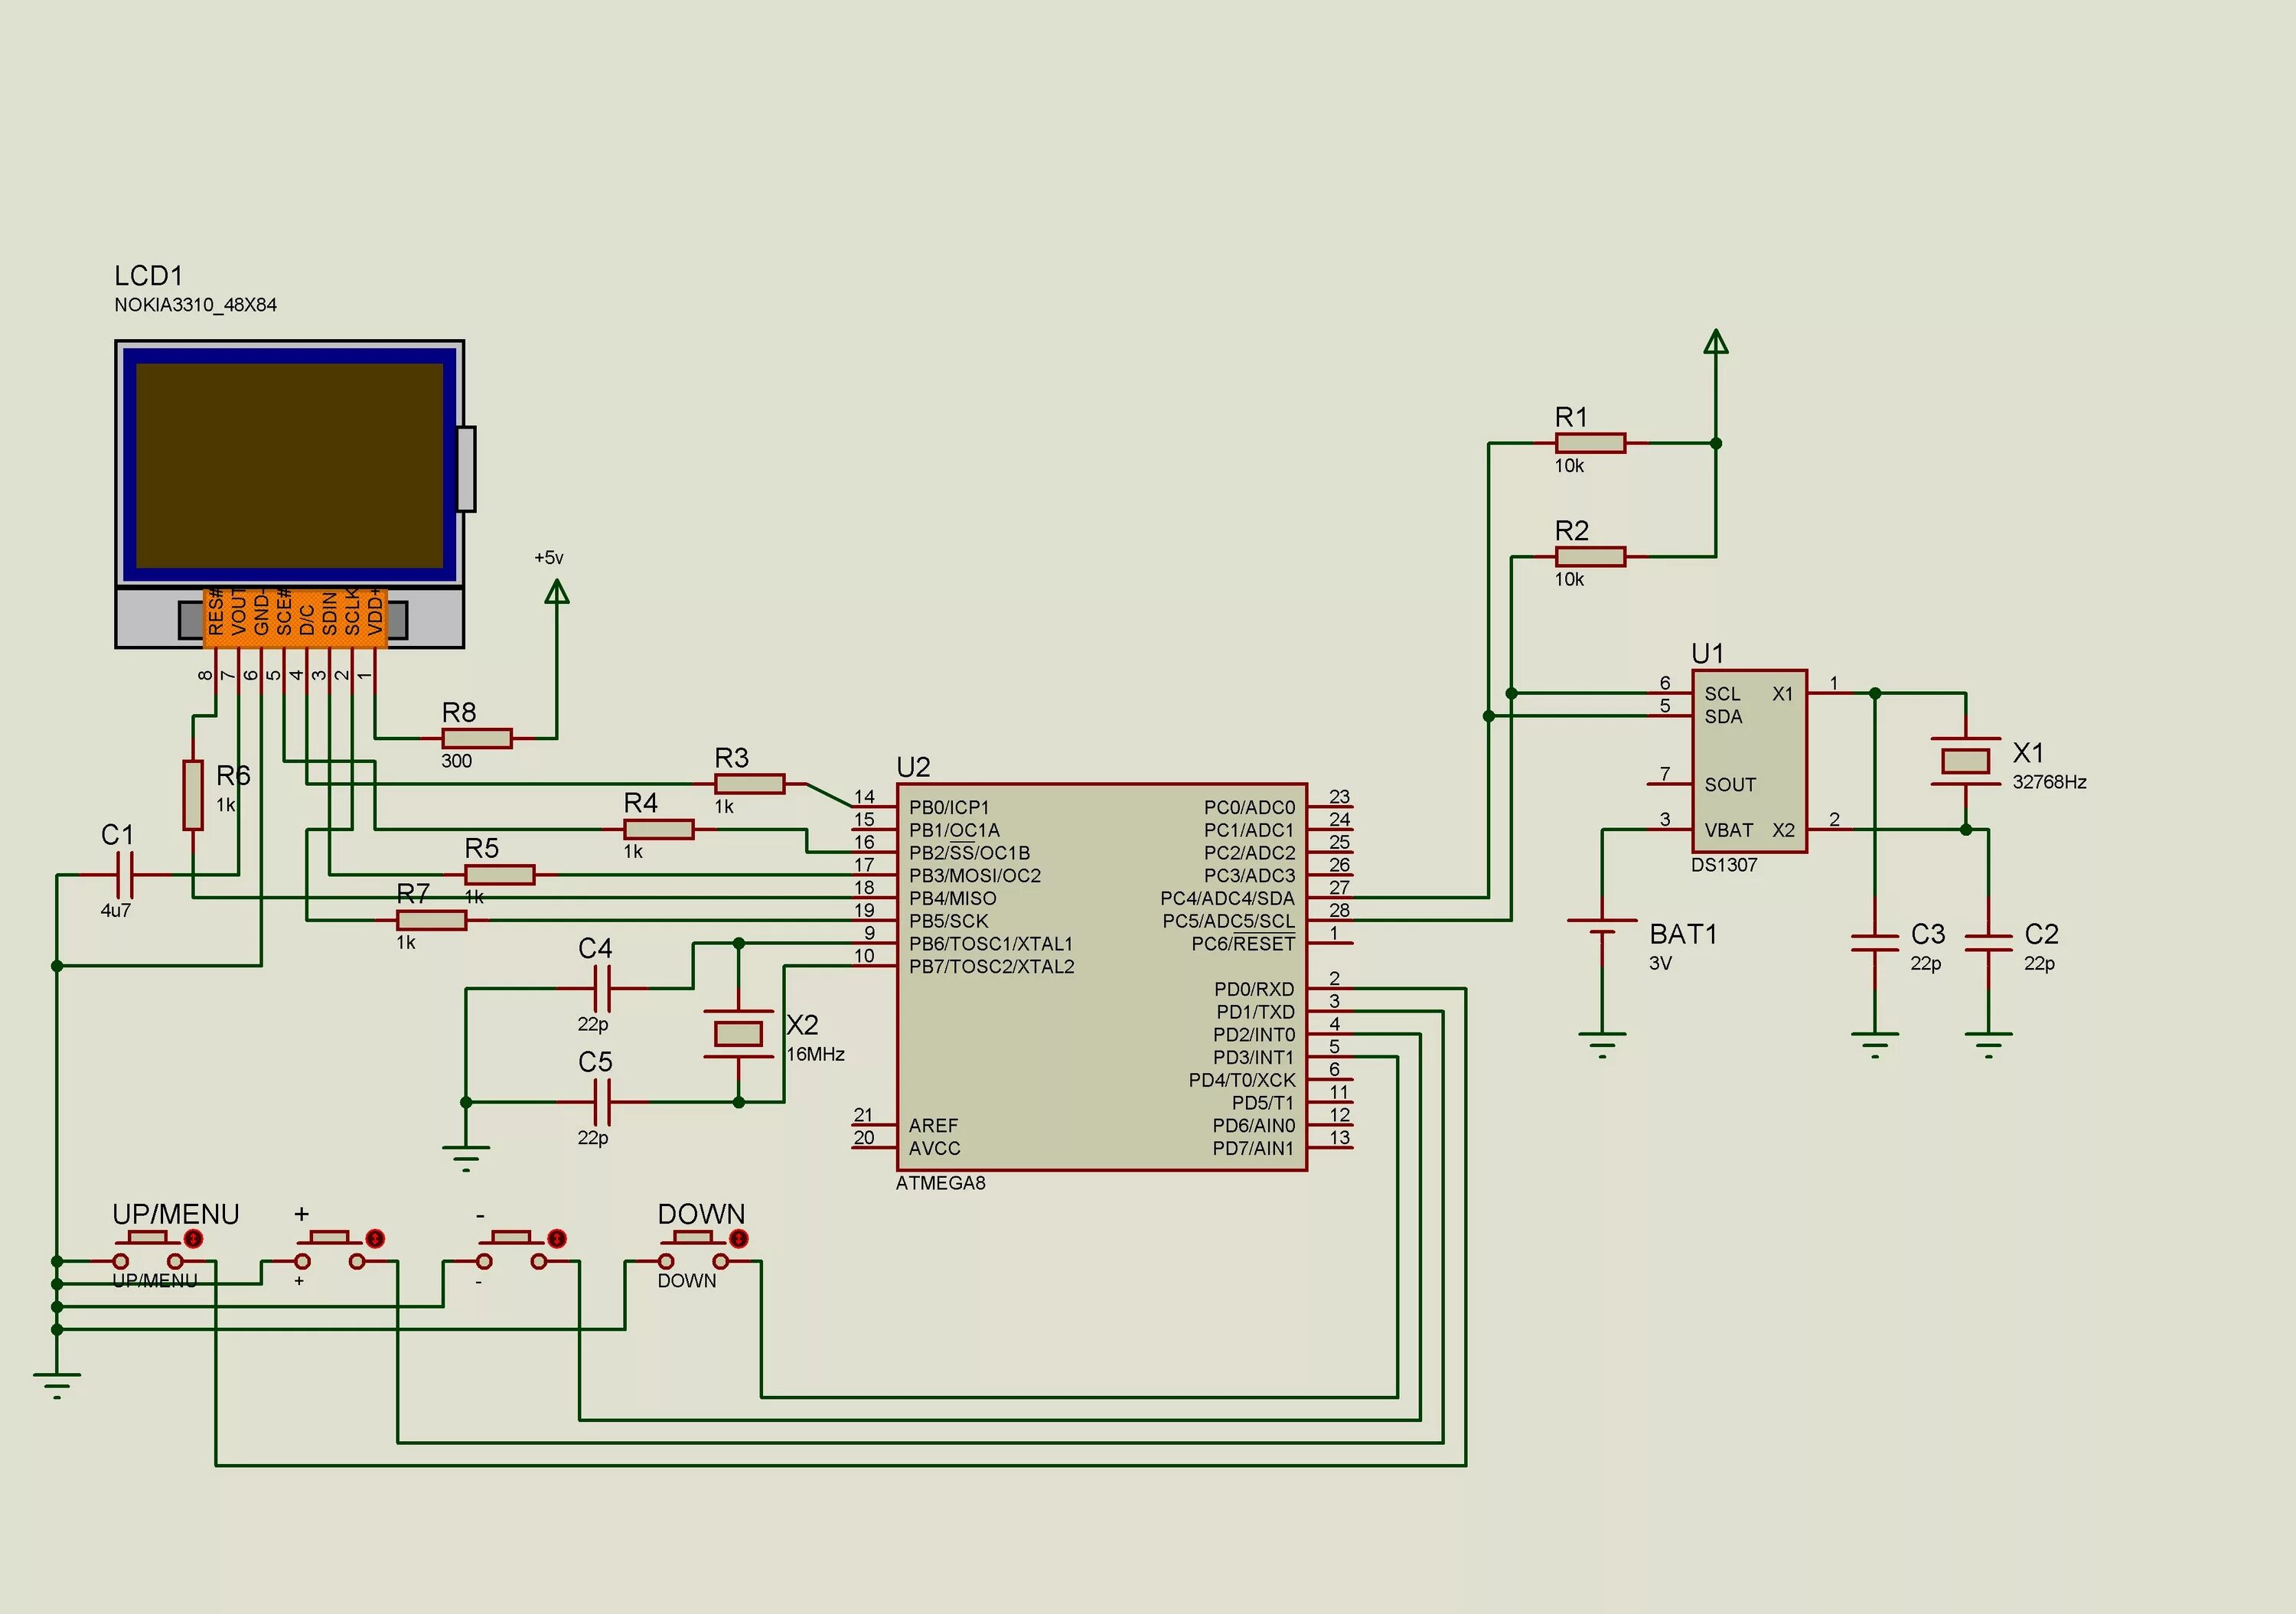Toggle the - pushbutton red actuator

557,1238
